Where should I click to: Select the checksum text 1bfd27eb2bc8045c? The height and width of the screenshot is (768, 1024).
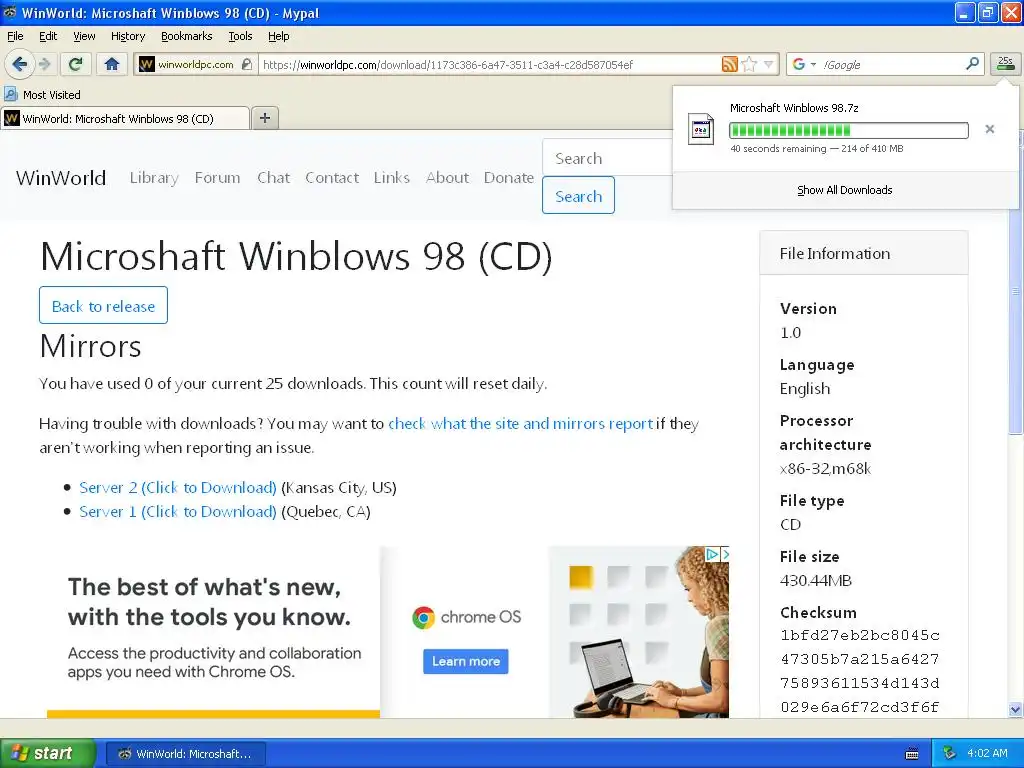(x=859, y=635)
